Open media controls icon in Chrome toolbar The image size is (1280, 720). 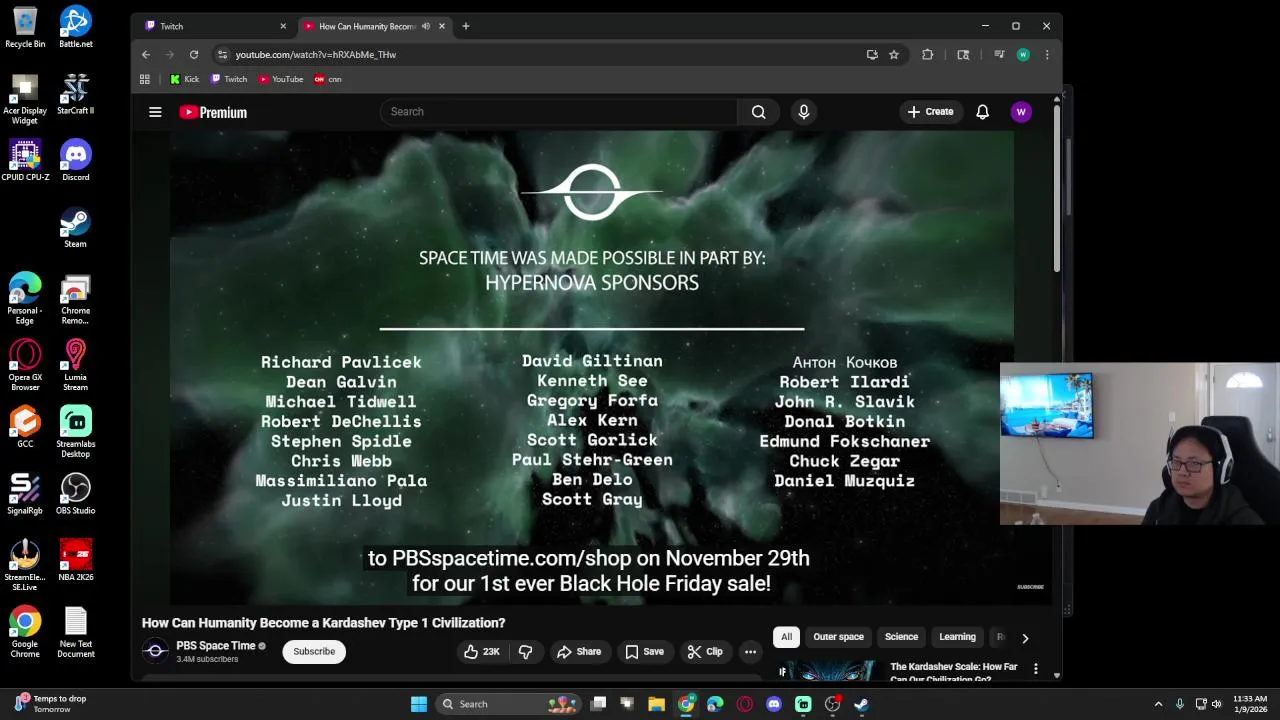pos(999,55)
